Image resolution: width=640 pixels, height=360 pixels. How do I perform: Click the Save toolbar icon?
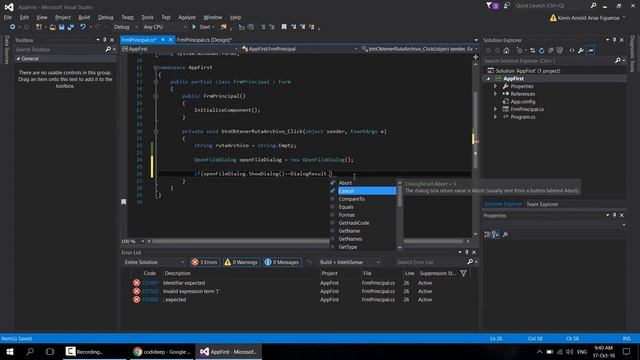pos(62,27)
